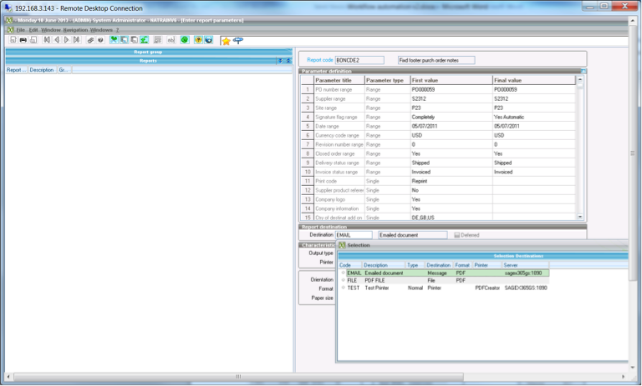
Task: Click the Selection window logo icon
Action: pos(342,245)
